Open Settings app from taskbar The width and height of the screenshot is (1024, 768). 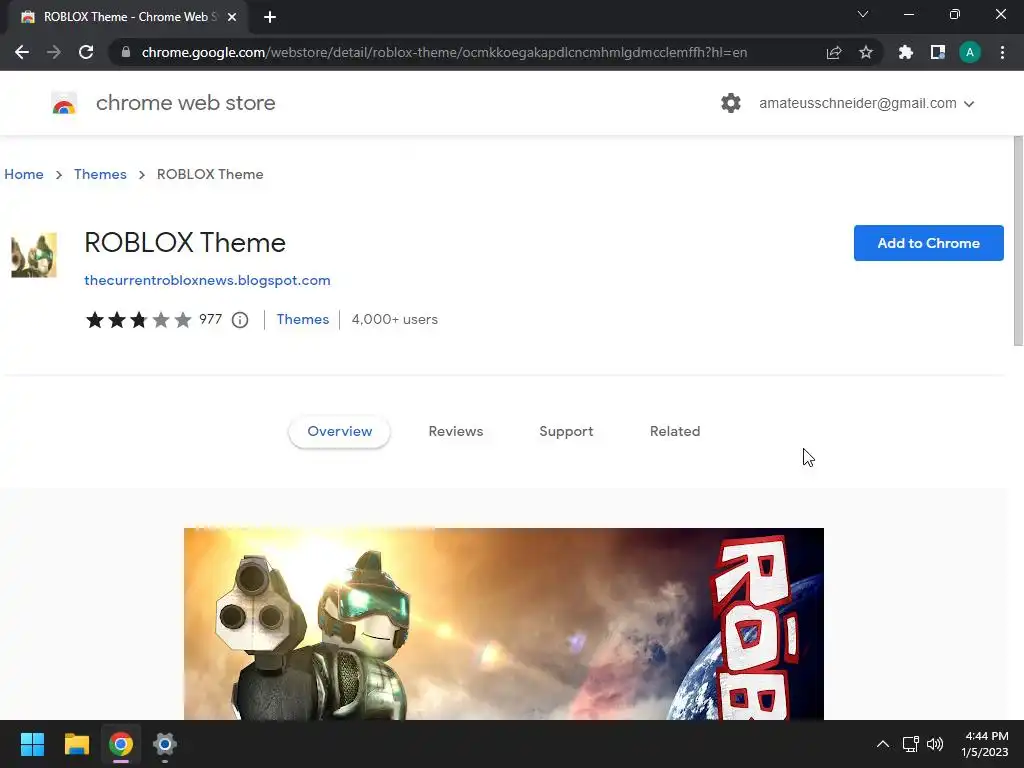point(165,744)
